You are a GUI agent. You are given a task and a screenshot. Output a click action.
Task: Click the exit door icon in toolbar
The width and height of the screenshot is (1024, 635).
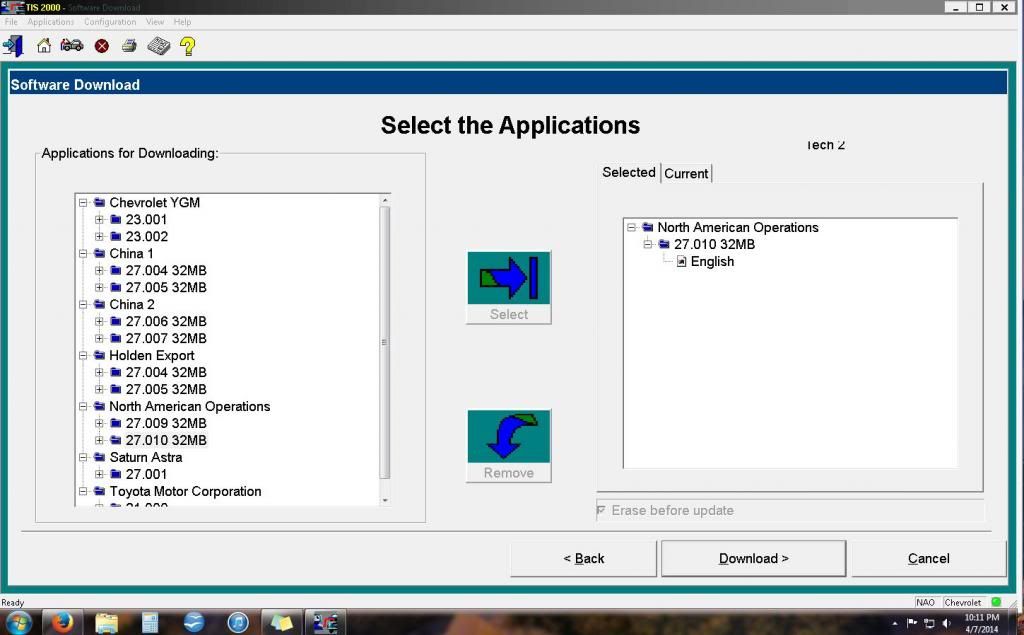point(13,45)
